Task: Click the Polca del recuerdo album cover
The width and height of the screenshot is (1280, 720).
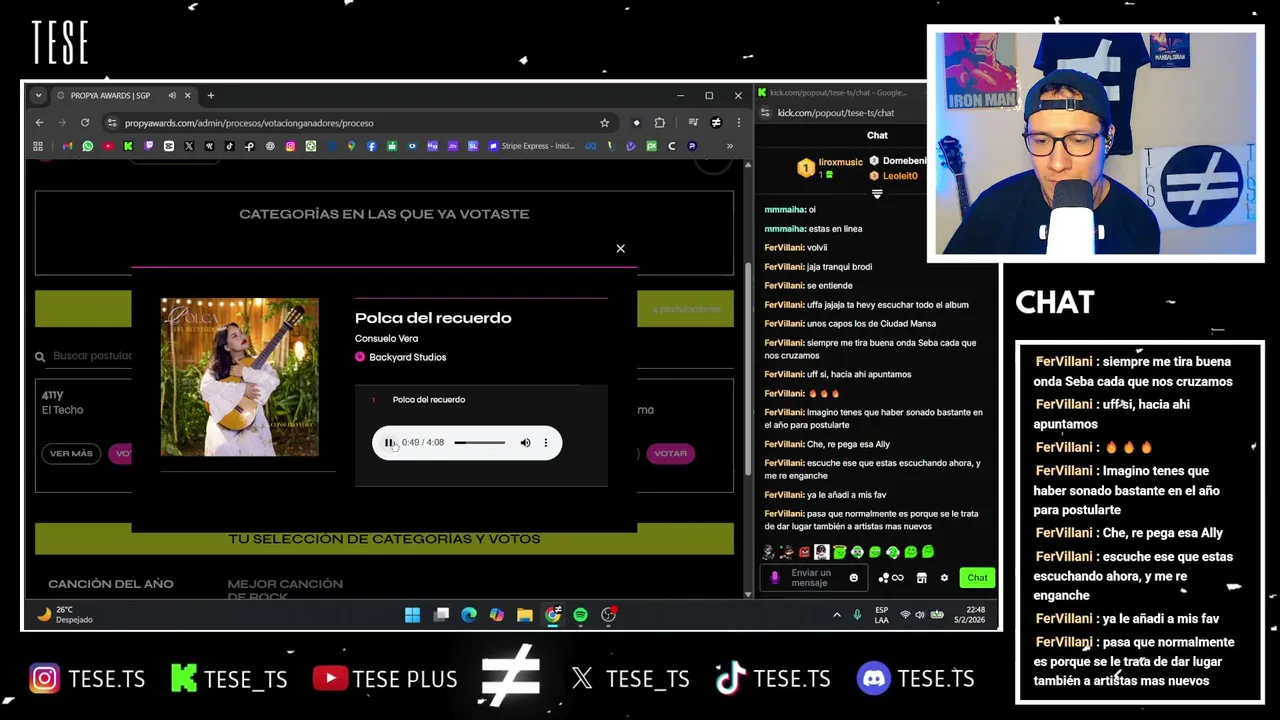Action: (x=240, y=377)
